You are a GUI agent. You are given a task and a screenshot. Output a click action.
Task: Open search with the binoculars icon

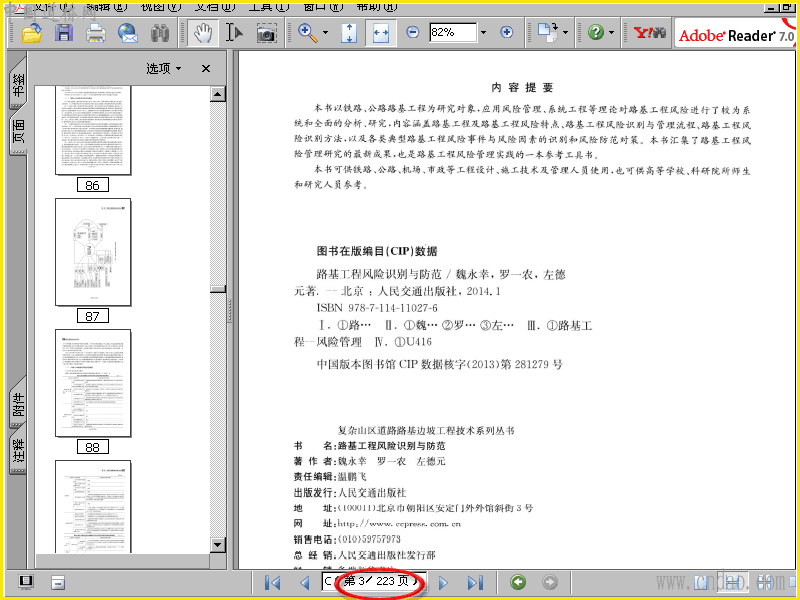click(x=160, y=33)
